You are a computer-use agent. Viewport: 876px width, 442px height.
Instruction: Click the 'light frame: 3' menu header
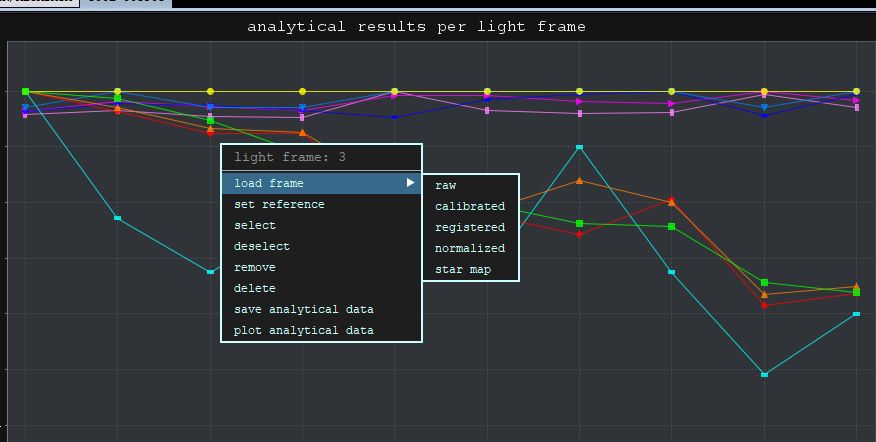tap(290, 157)
